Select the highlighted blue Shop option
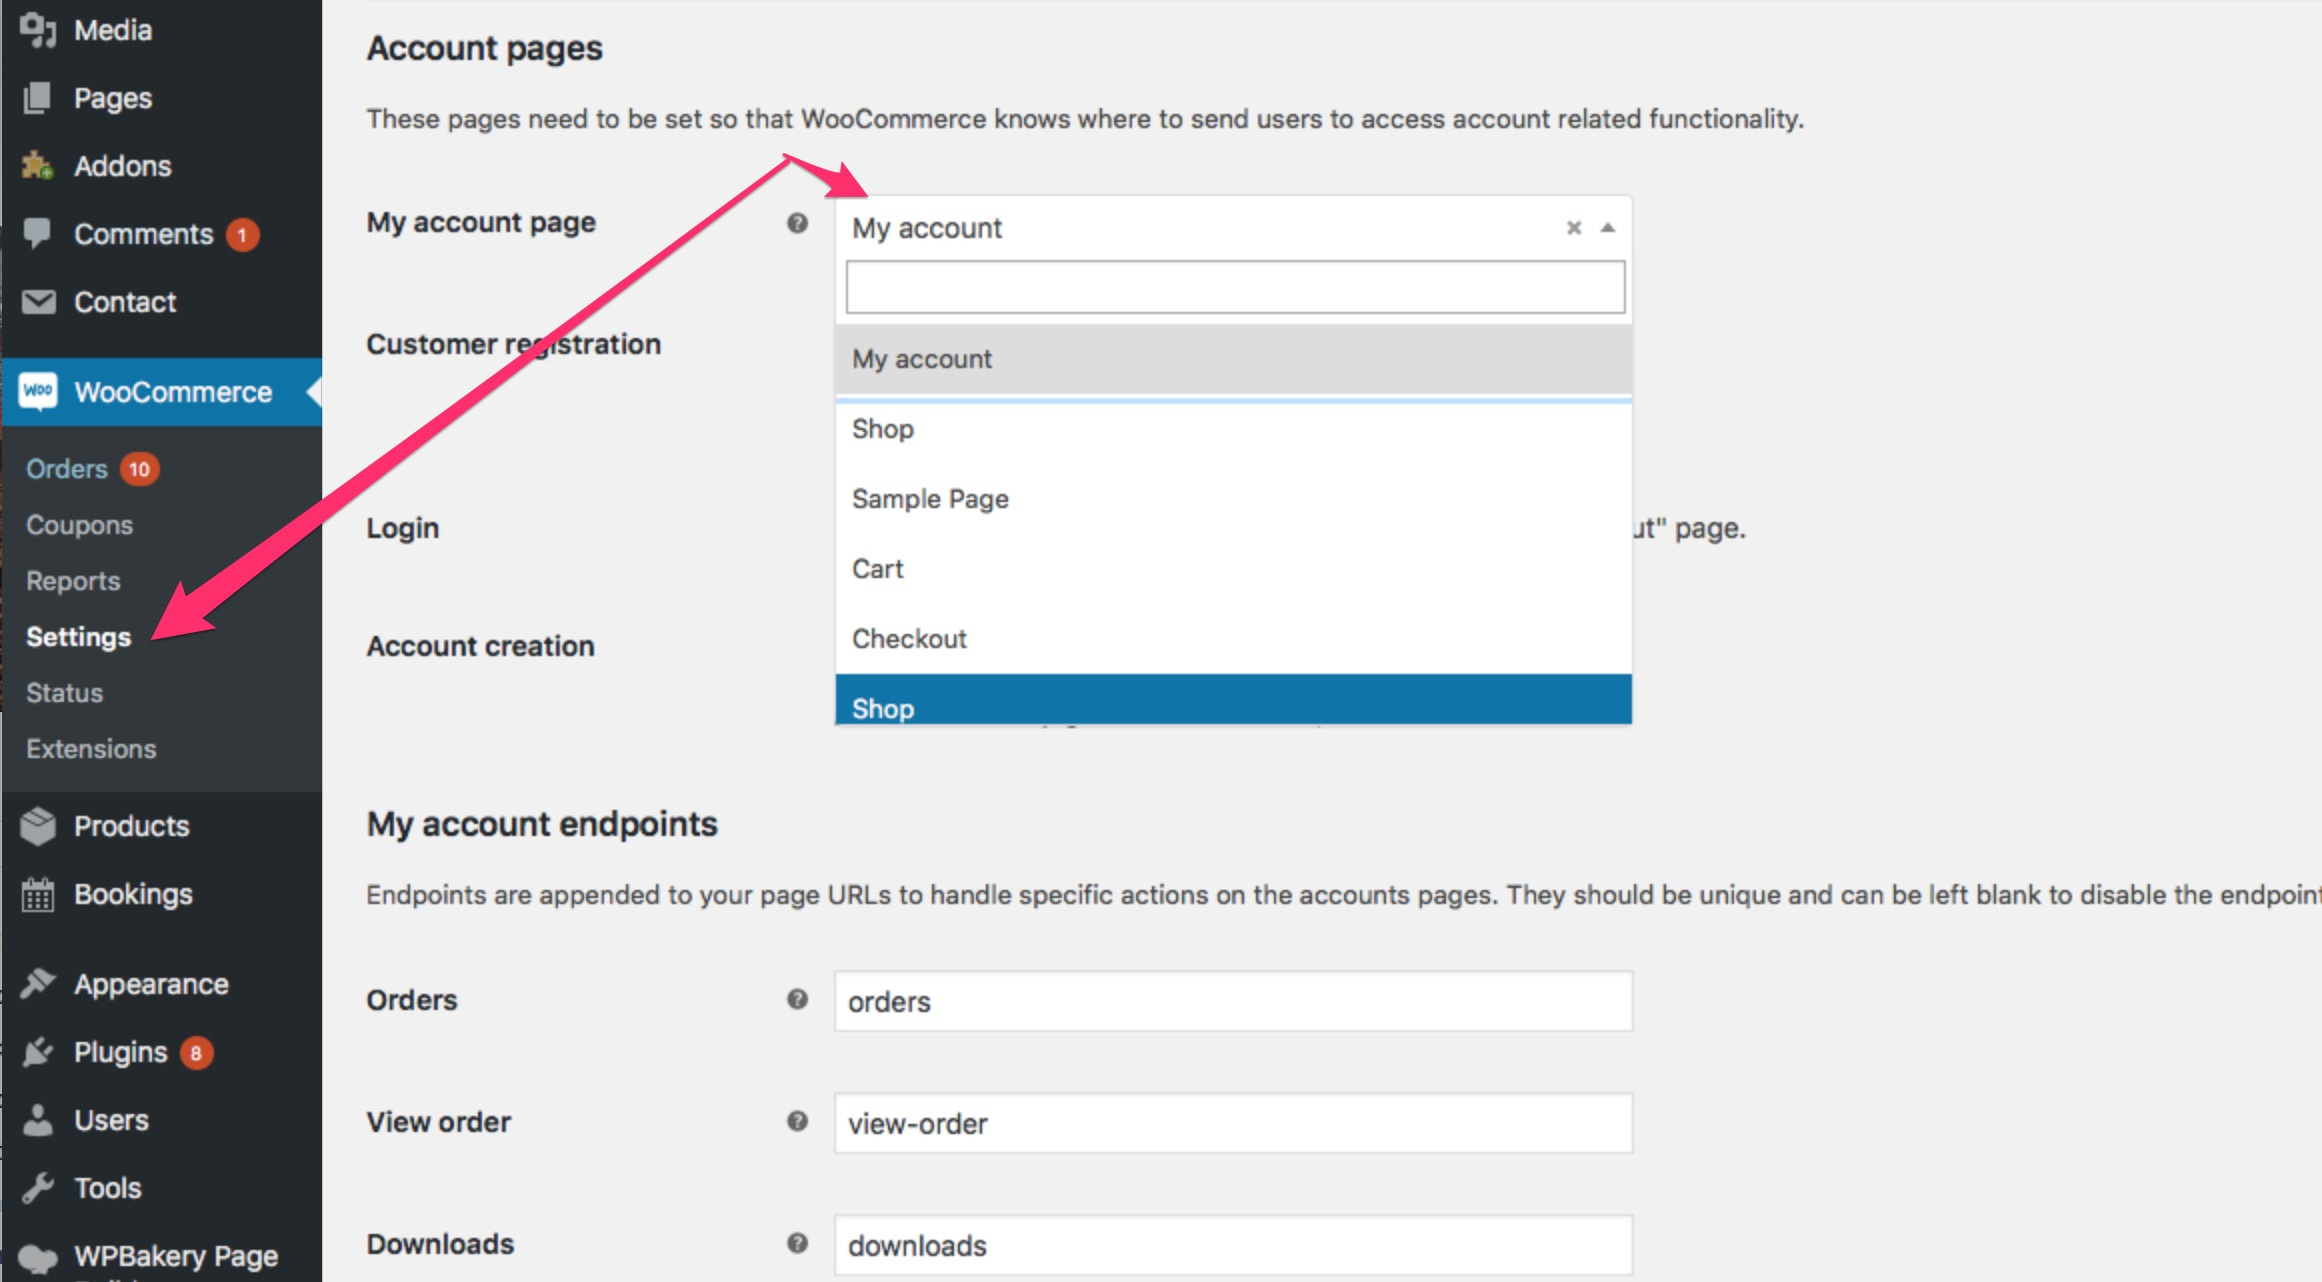 point(1234,699)
